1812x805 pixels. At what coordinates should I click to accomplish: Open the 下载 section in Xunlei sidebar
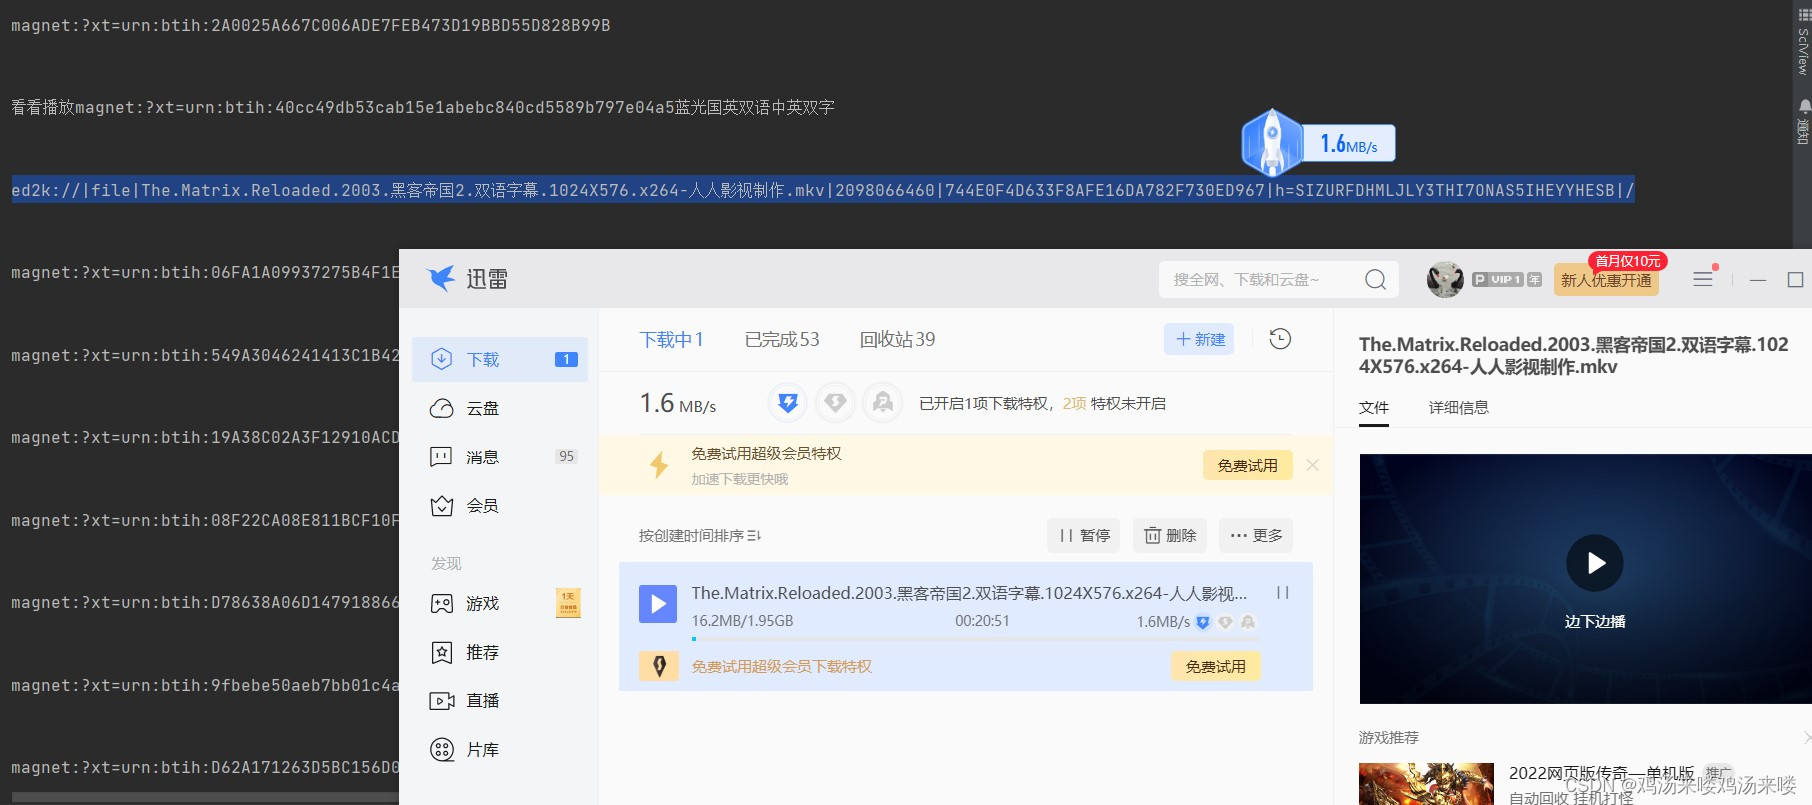click(499, 359)
